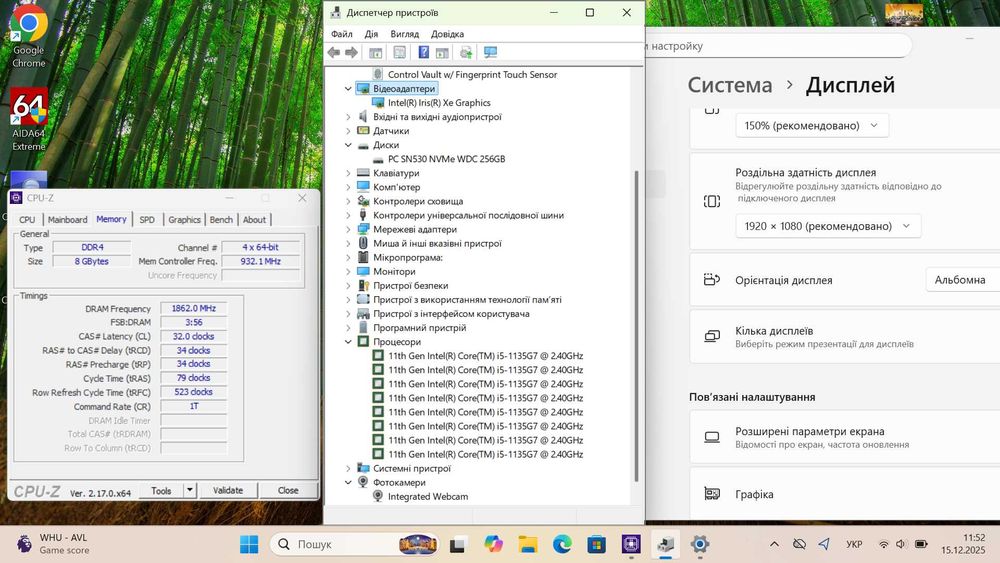Image resolution: width=1000 pixels, height=563 pixels.
Task: Expand the Монітори node
Action: [348, 272]
